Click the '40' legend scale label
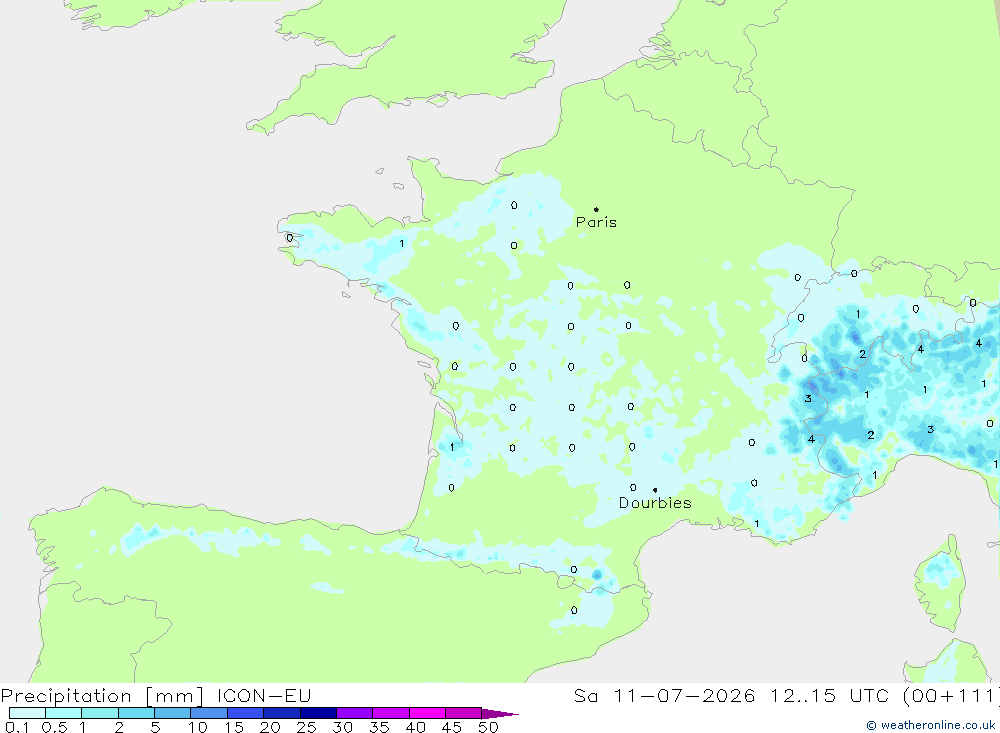The width and height of the screenshot is (1000, 733). coord(416,727)
